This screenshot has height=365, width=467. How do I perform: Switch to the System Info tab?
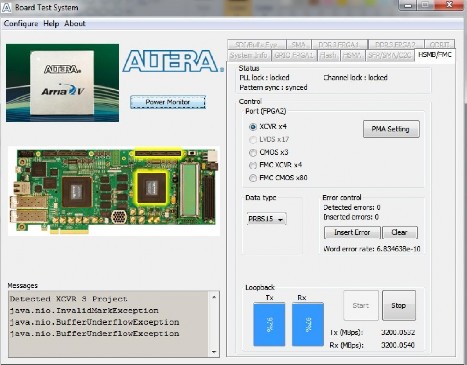tap(249, 55)
